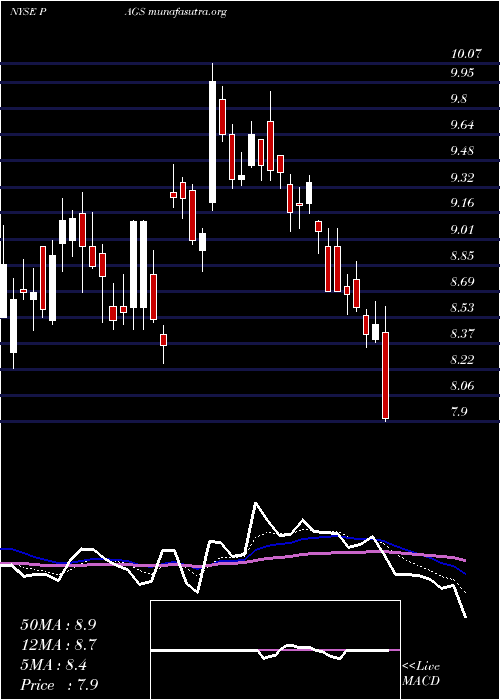Click the 9.95 price label
The width and height of the screenshot is (500, 700).
coord(463,73)
